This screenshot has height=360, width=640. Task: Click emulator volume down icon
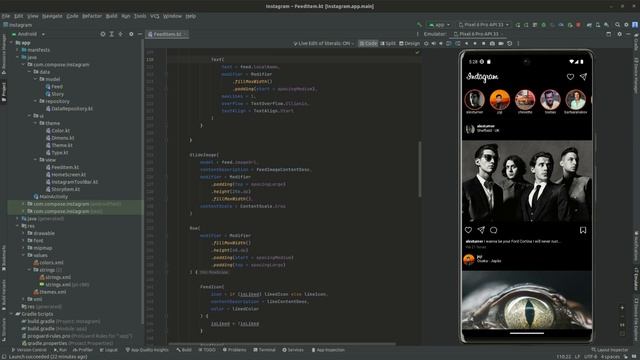(x=441, y=43)
